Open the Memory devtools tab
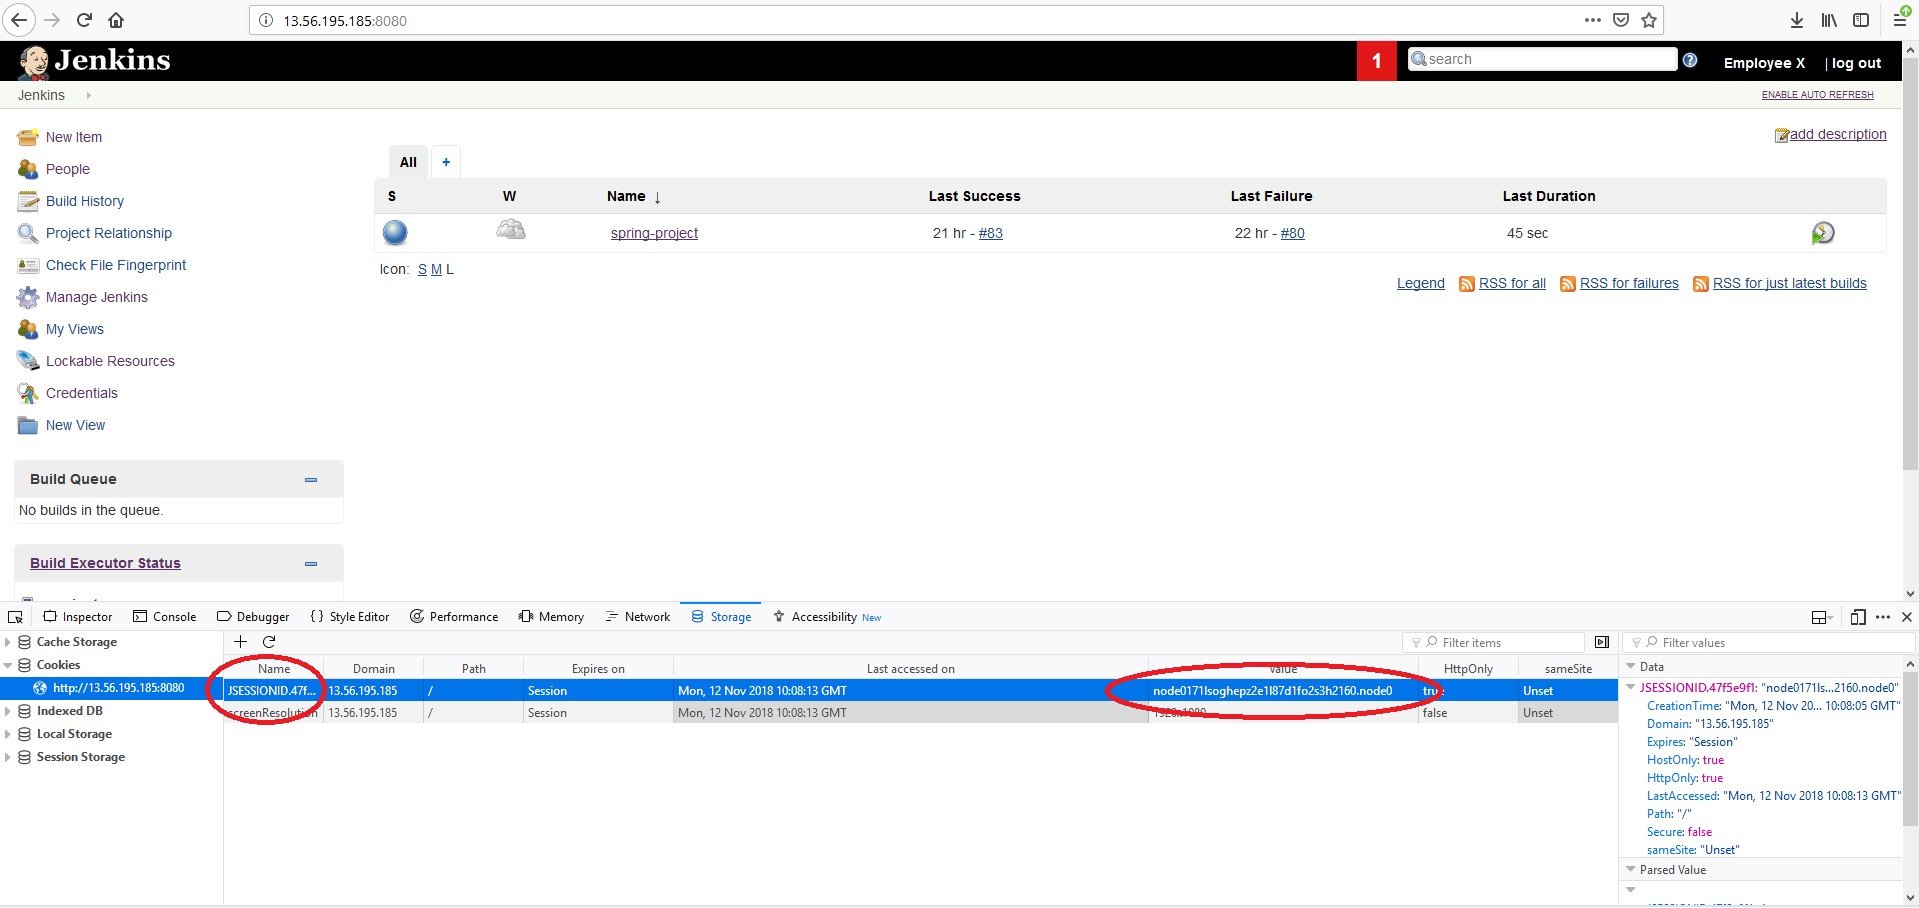The width and height of the screenshot is (1919, 908). (551, 617)
